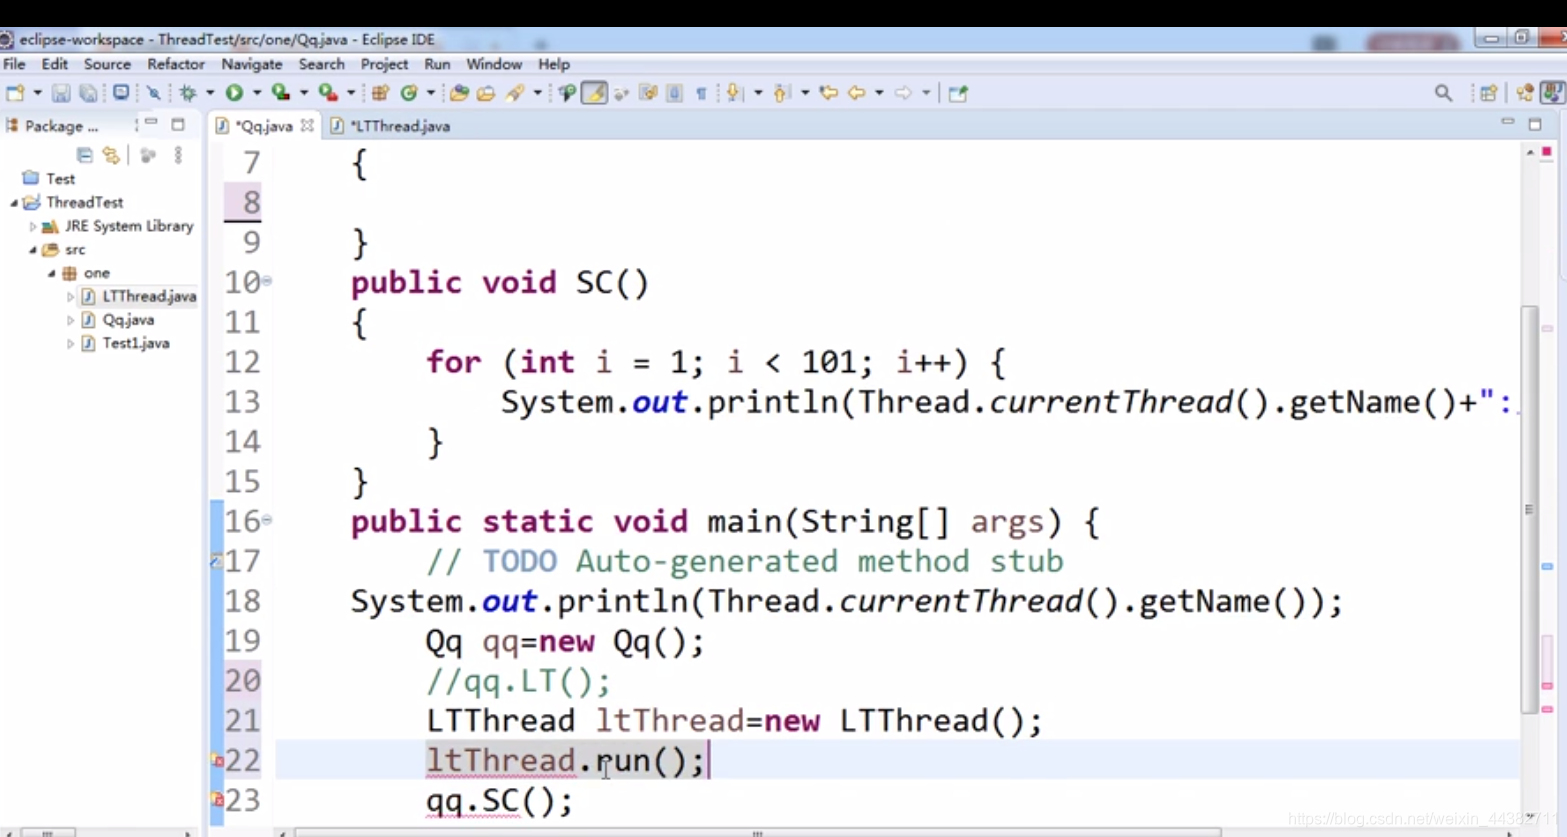This screenshot has height=837, width=1567.
Task: Open the Help menu
Action: click(554, 64)
